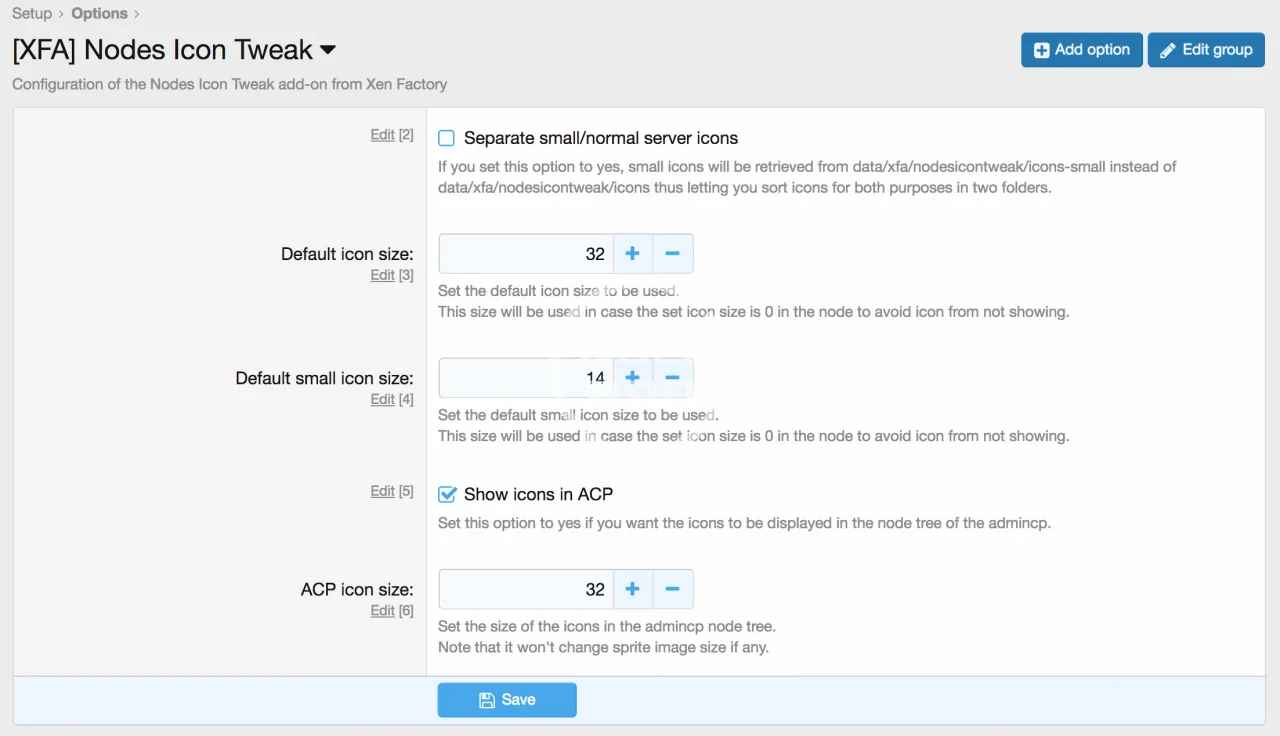Uncheck Show icons in ACP

[x=447, y=494]
